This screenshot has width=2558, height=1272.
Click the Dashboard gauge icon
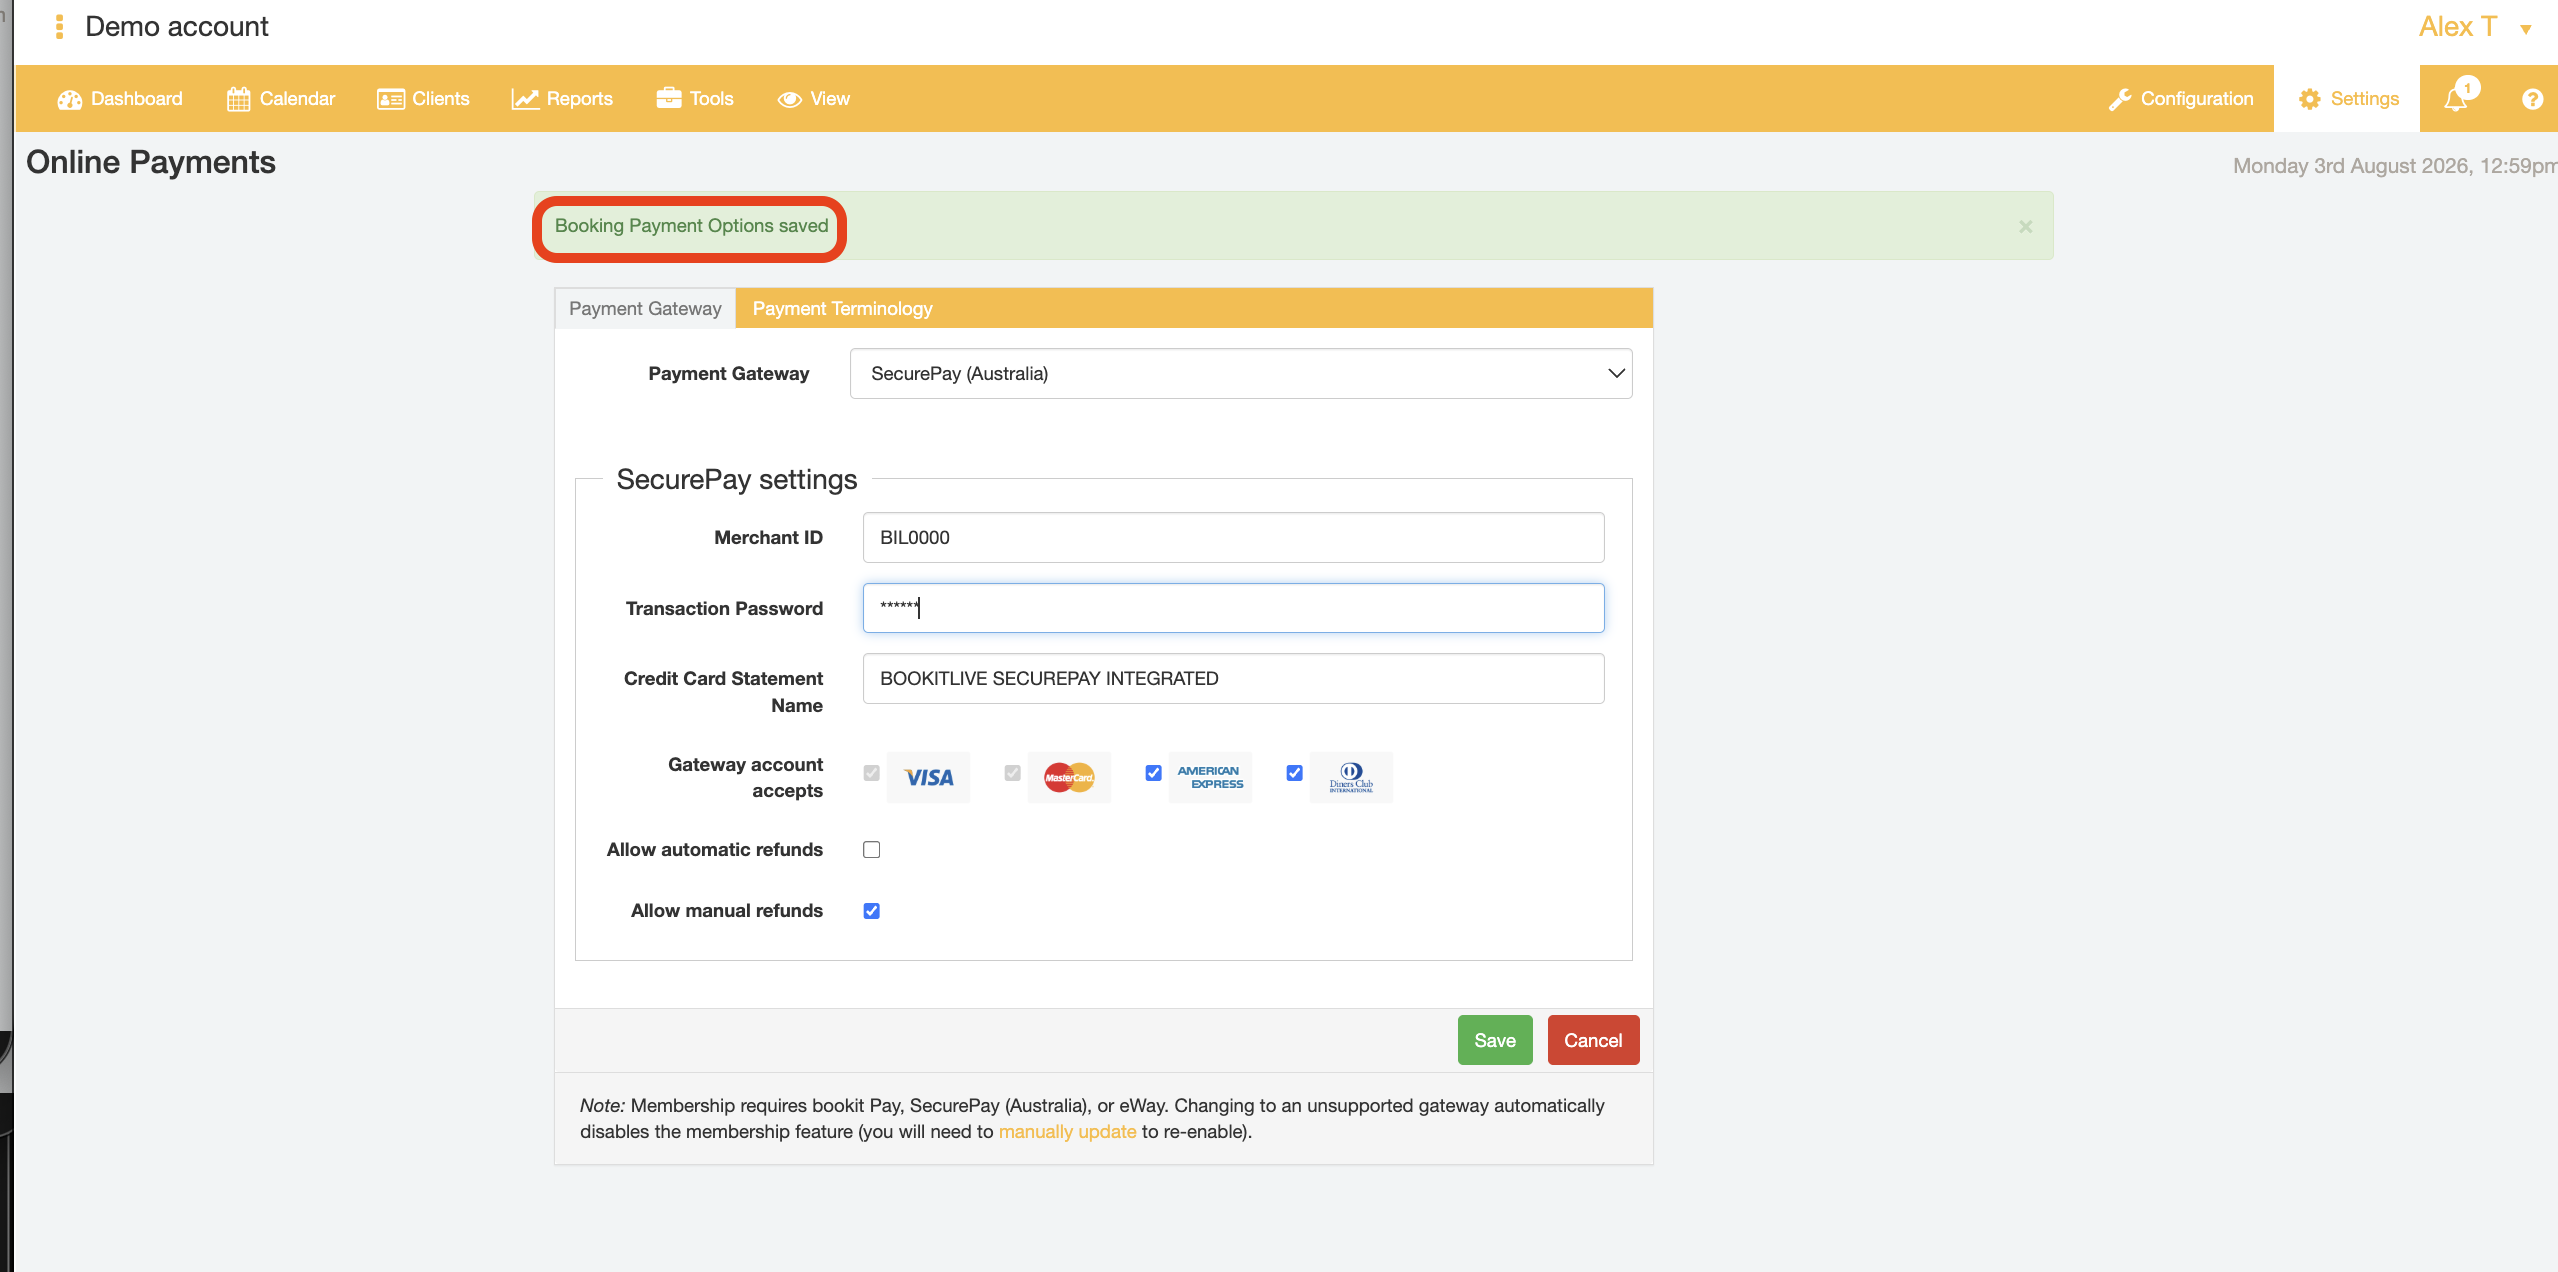click(x=69, y=99)
